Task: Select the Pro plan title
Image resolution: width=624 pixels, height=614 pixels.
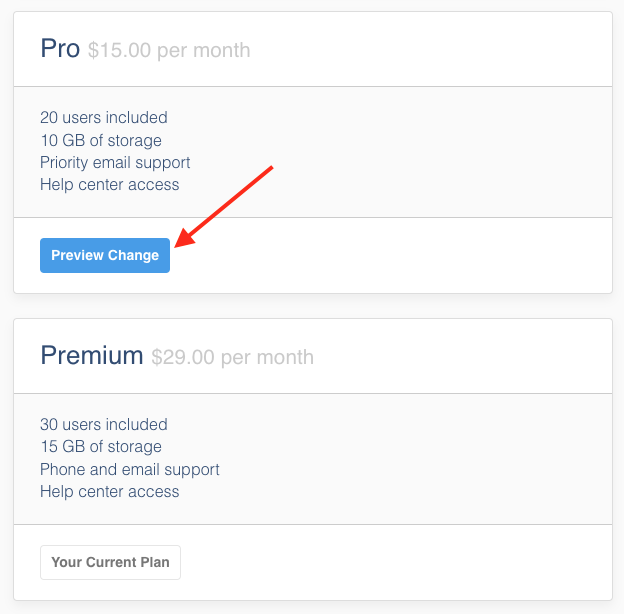Action: tap(60, 49)
